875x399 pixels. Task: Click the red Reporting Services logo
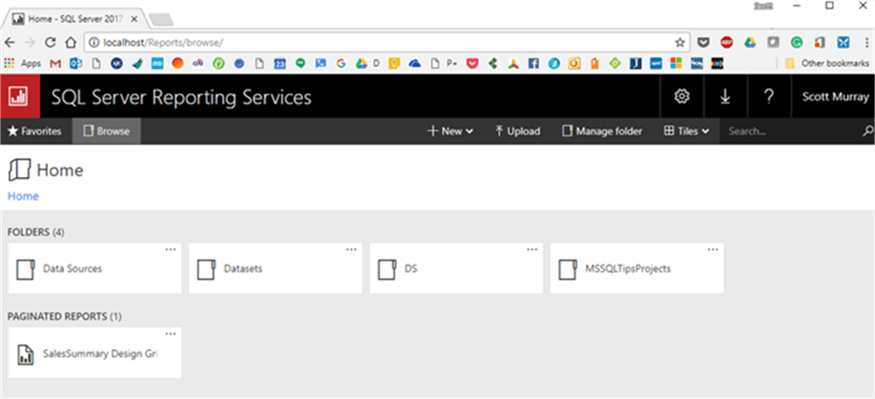click(20, 97)
